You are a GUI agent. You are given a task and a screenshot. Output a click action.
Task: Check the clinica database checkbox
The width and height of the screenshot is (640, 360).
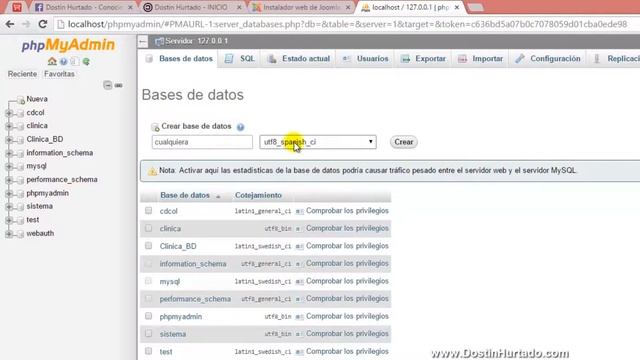(x=149, y=228)
